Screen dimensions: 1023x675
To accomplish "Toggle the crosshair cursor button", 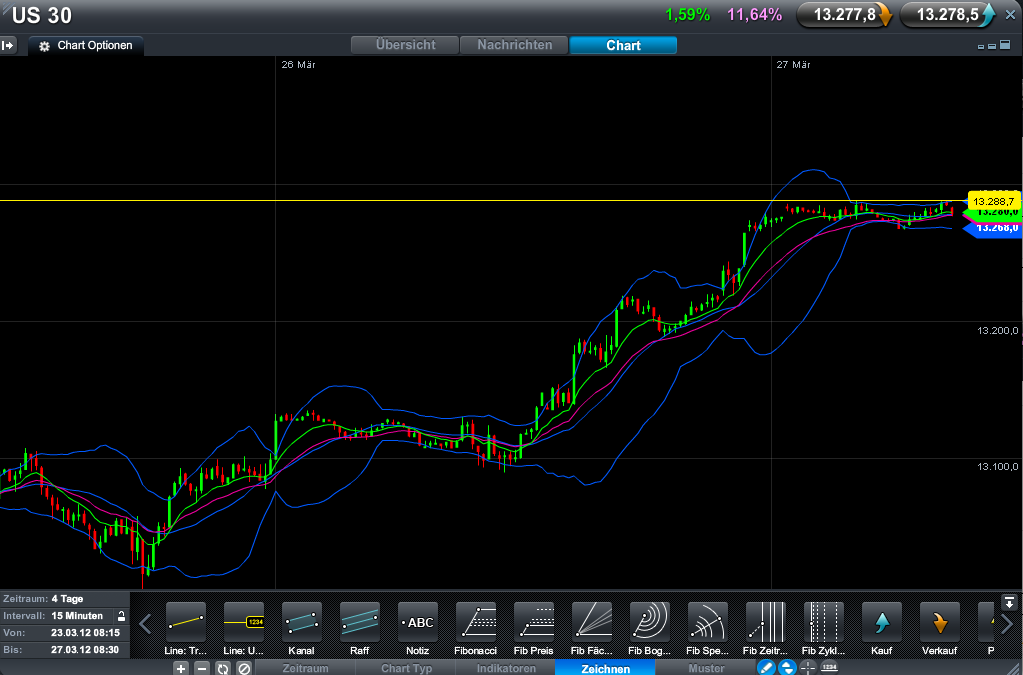I will pyautogui.click(x=808, y=667).
